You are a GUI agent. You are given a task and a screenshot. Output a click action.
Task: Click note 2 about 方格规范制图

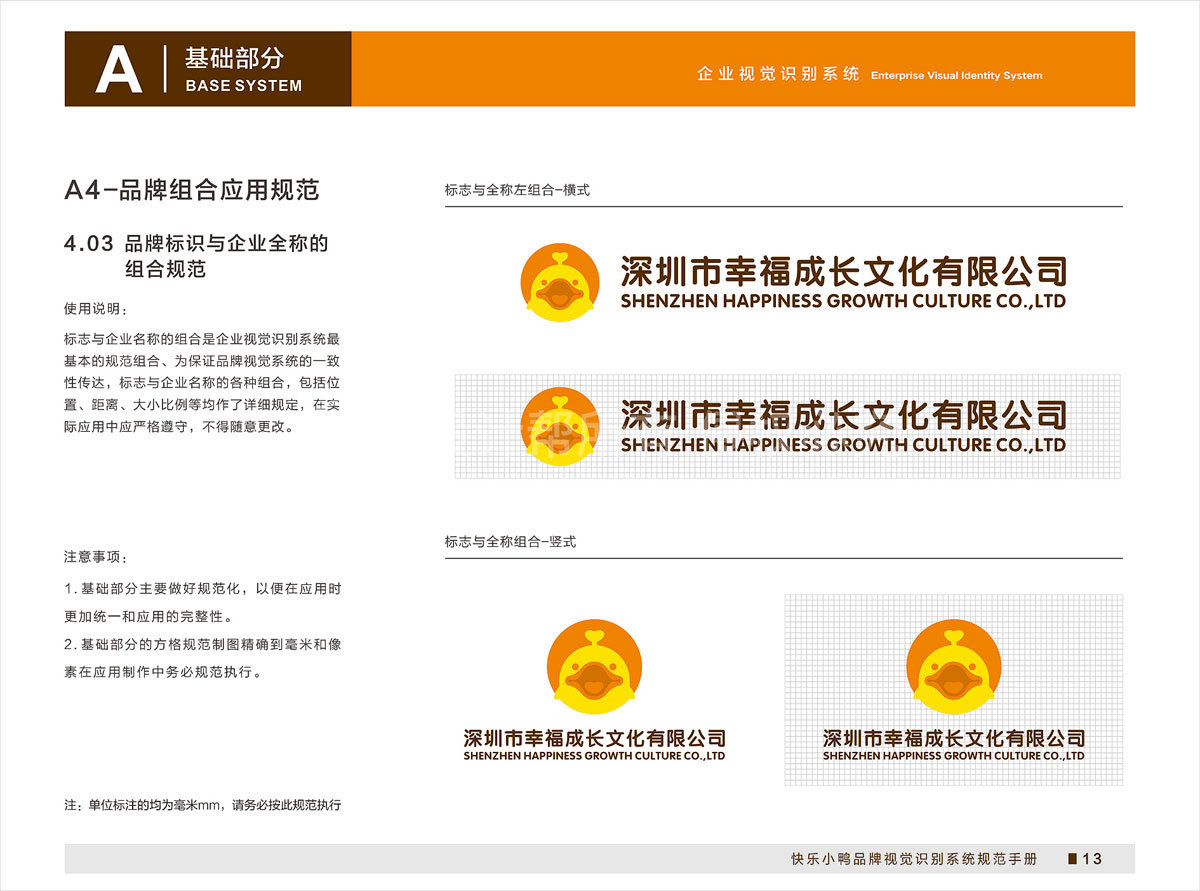click(202, 658)
